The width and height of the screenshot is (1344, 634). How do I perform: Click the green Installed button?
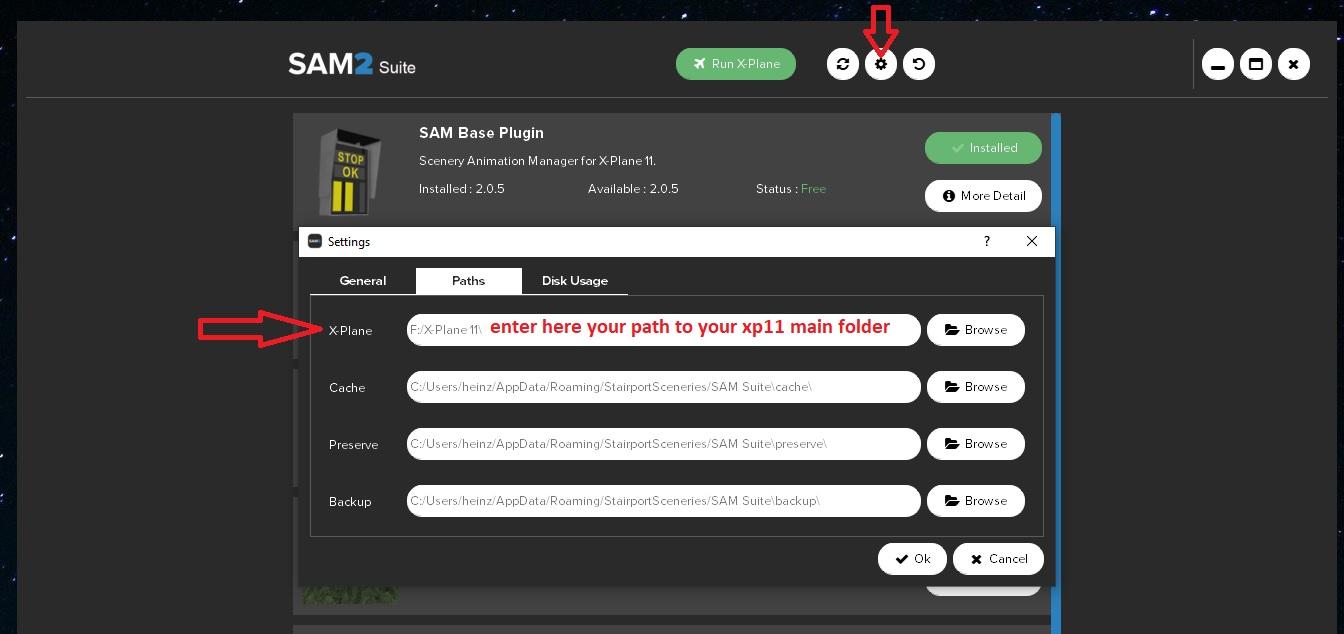click(x=983, y=148)
